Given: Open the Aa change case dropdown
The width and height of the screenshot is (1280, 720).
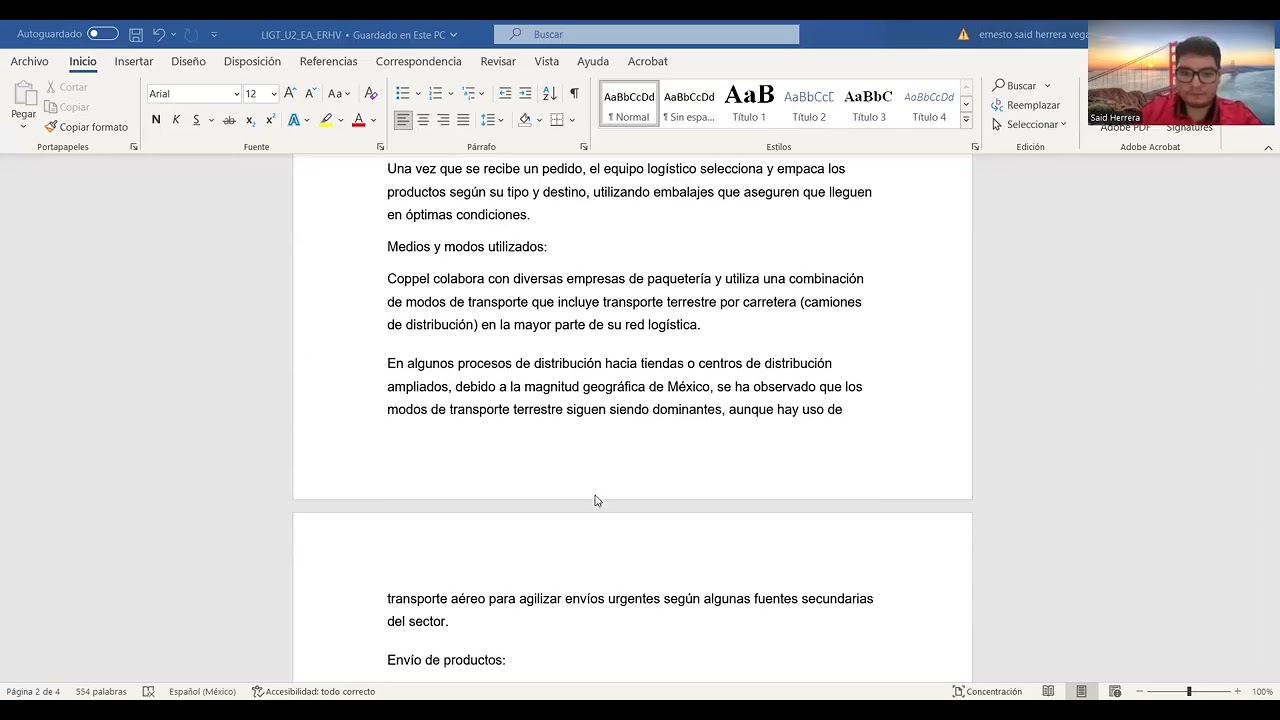Looking at the screenshot, I should click(x=339, y=93).
